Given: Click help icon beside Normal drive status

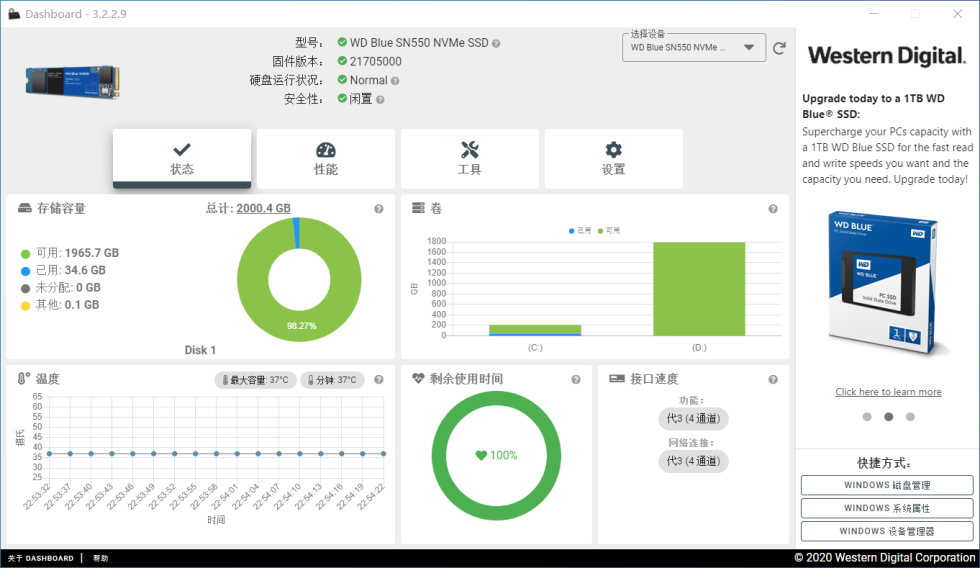Looking at the screenshot, I should click(395, 81).
